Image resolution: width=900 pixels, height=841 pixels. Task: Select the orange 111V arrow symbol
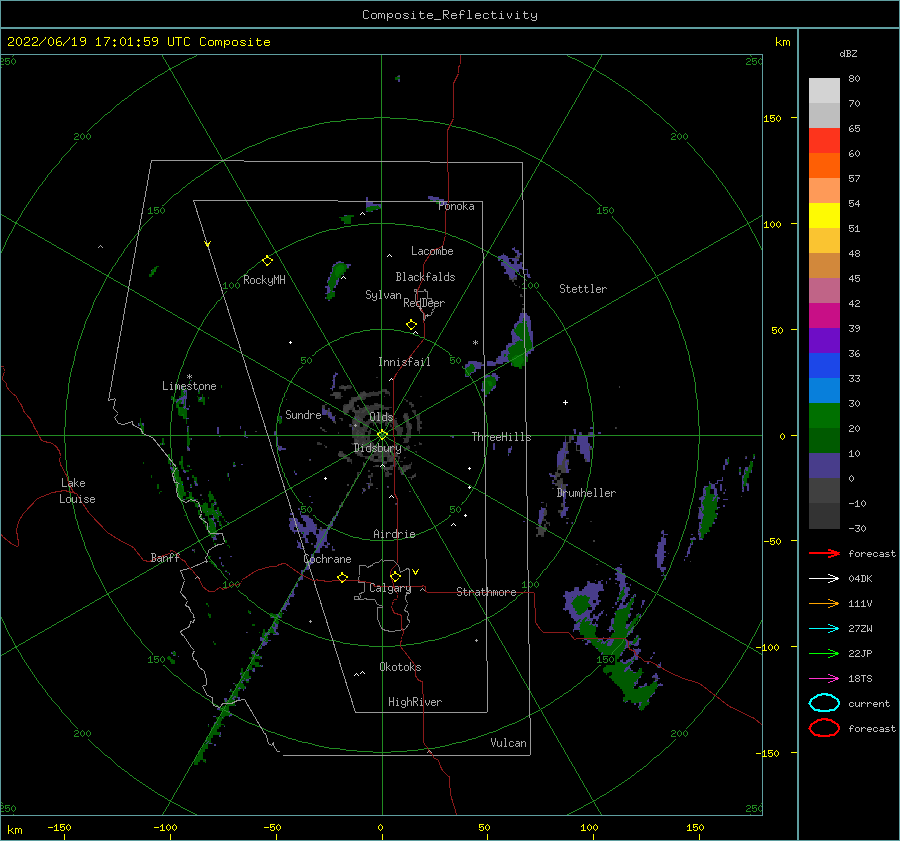pyautogui.click(x=824, y=603)
